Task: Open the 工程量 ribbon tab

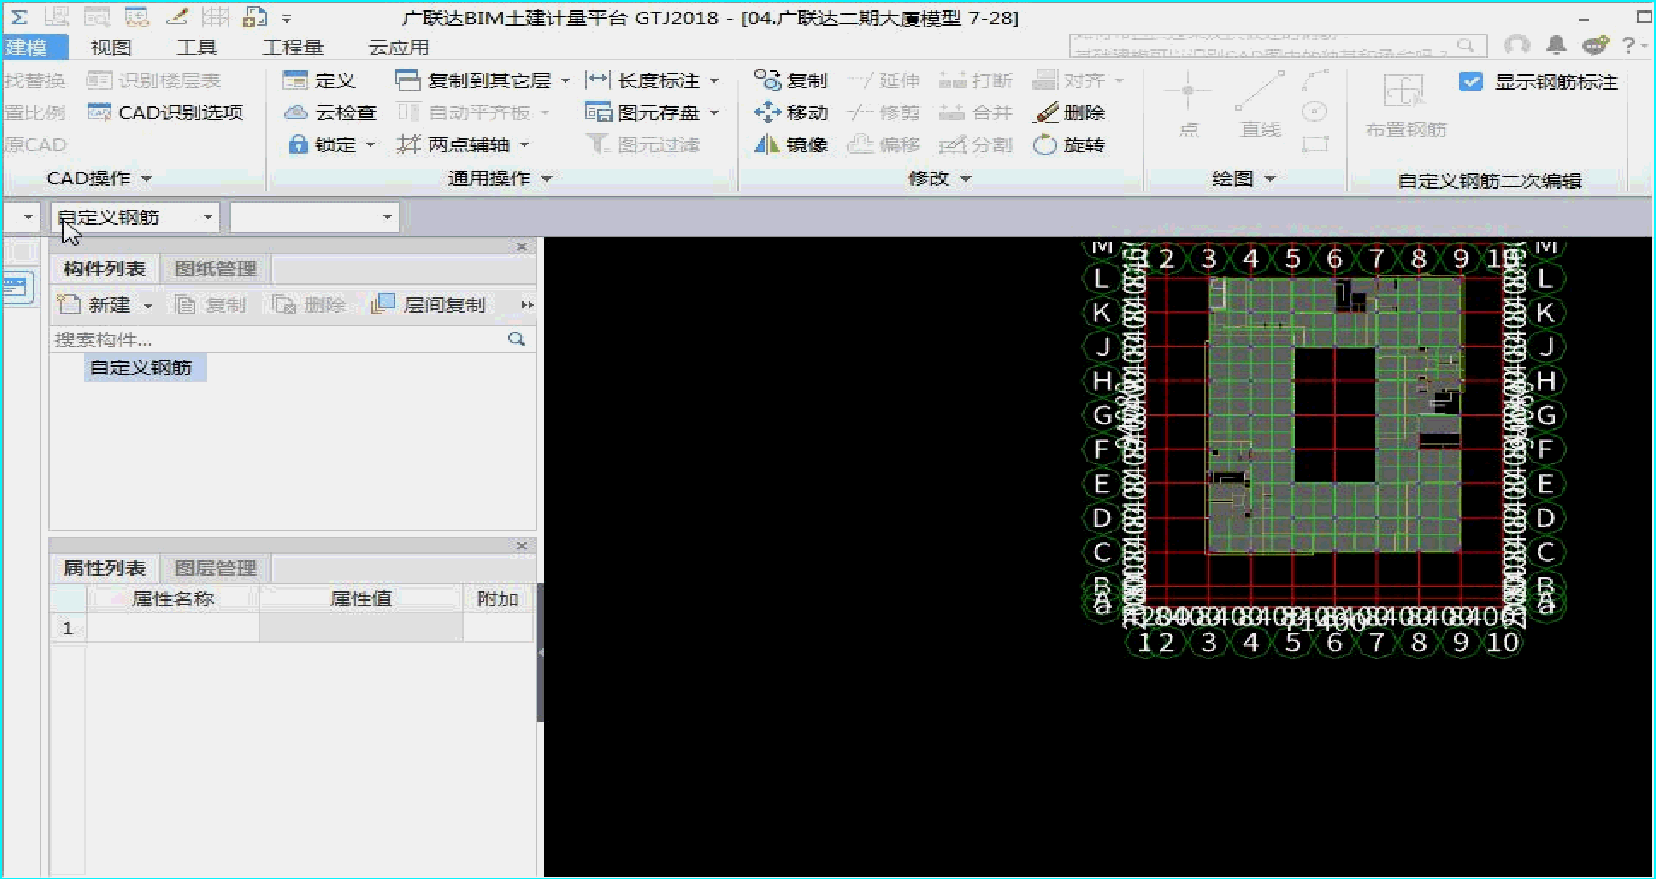Action: click(293, 47)
